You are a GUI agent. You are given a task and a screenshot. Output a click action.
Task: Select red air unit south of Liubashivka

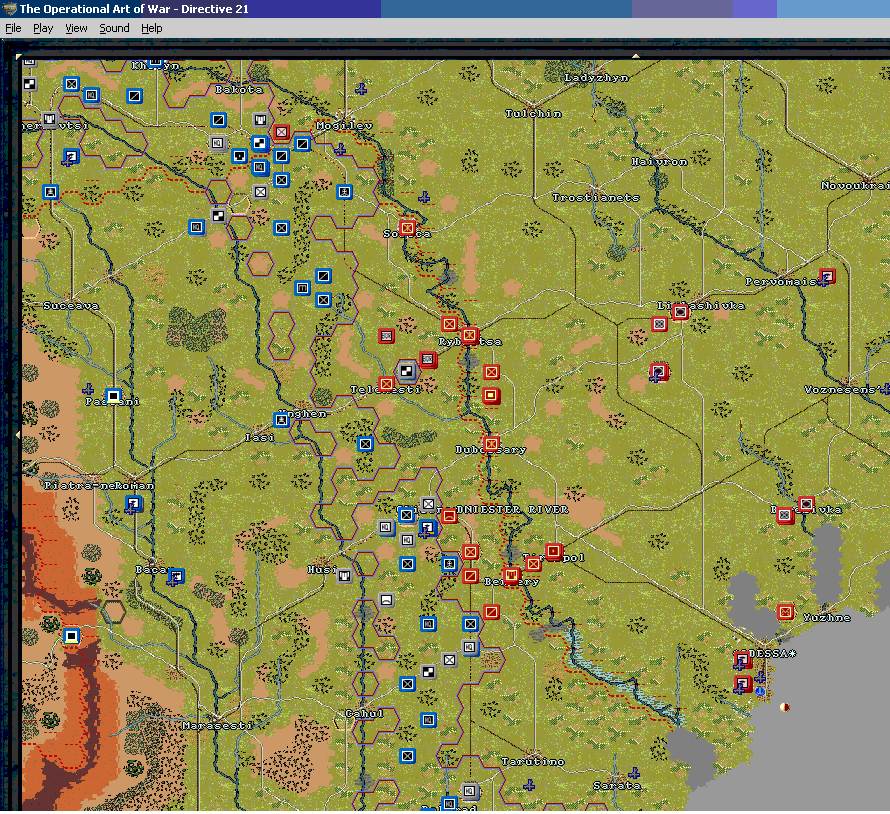659,372
